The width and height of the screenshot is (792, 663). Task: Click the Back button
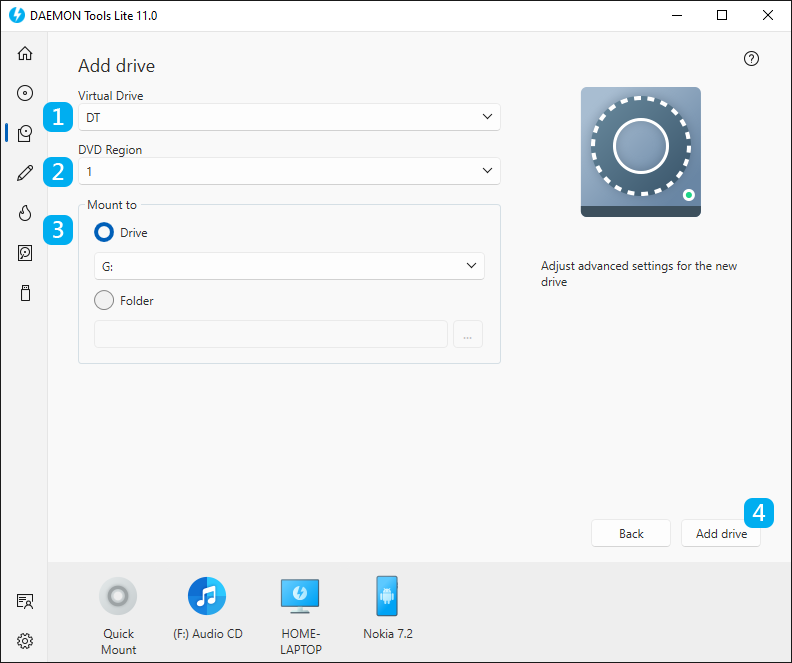(x=631, y=533)
